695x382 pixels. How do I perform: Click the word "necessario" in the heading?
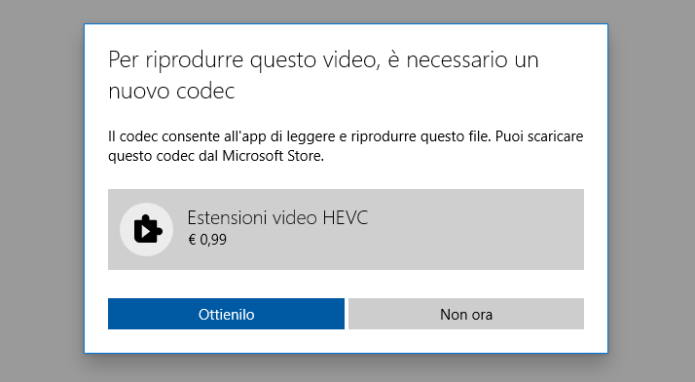click(457, 60)
